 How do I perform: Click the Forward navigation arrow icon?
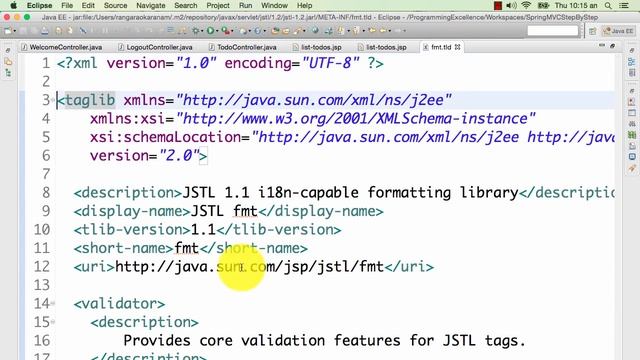(x=398, y=31)
